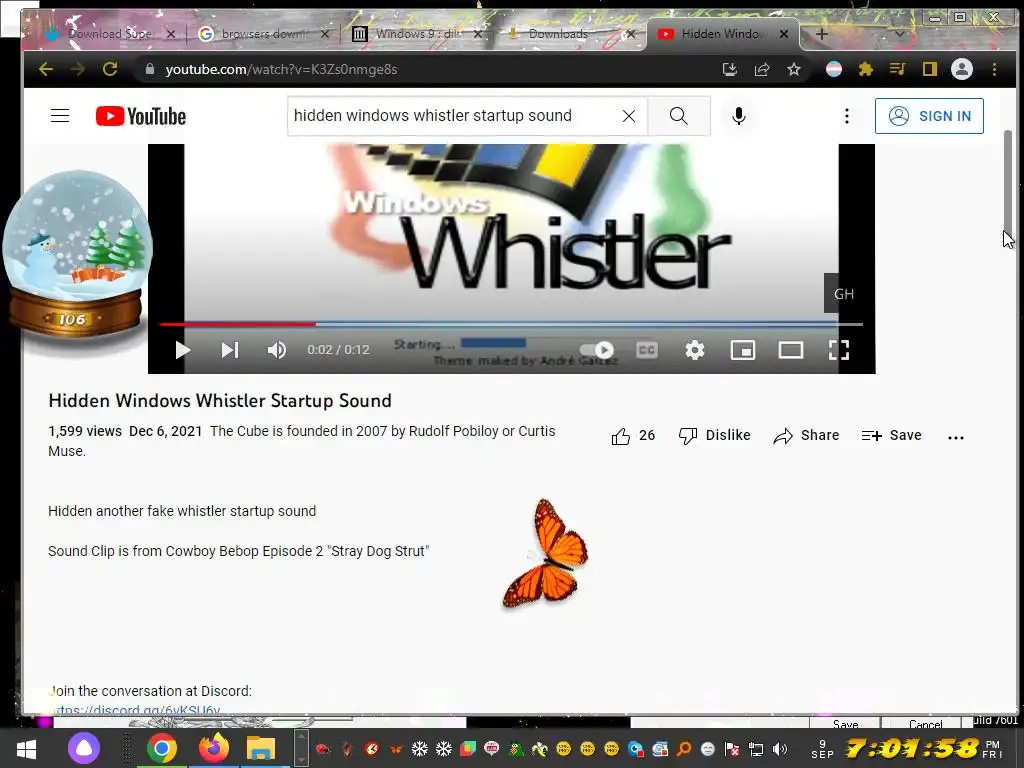Like the video with thumbs up
This screenshot has height=768, width=1024.
point(633,436)
